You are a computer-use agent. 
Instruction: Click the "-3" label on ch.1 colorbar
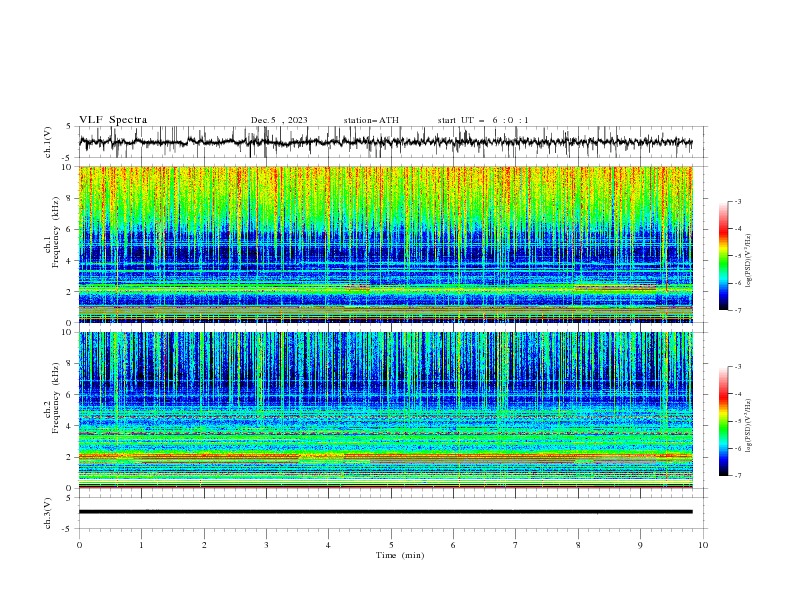click(737, 201)
